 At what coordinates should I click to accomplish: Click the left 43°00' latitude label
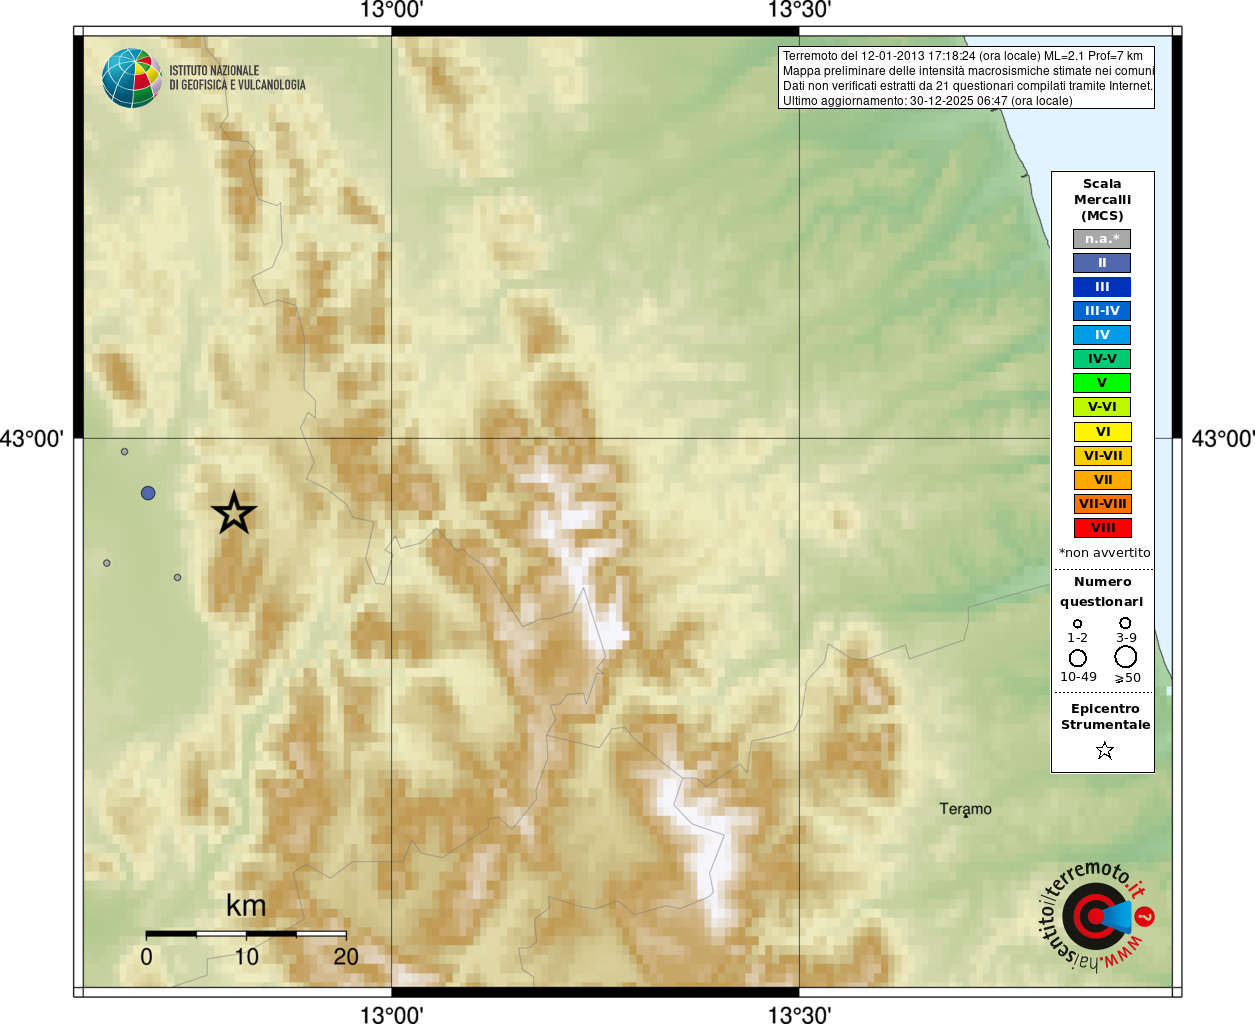[32, 438]
